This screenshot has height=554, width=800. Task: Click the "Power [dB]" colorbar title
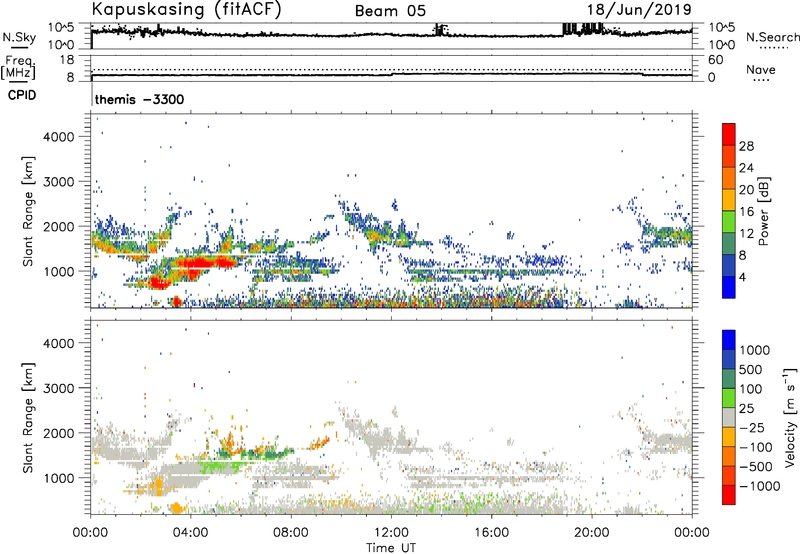pos(764,211)
